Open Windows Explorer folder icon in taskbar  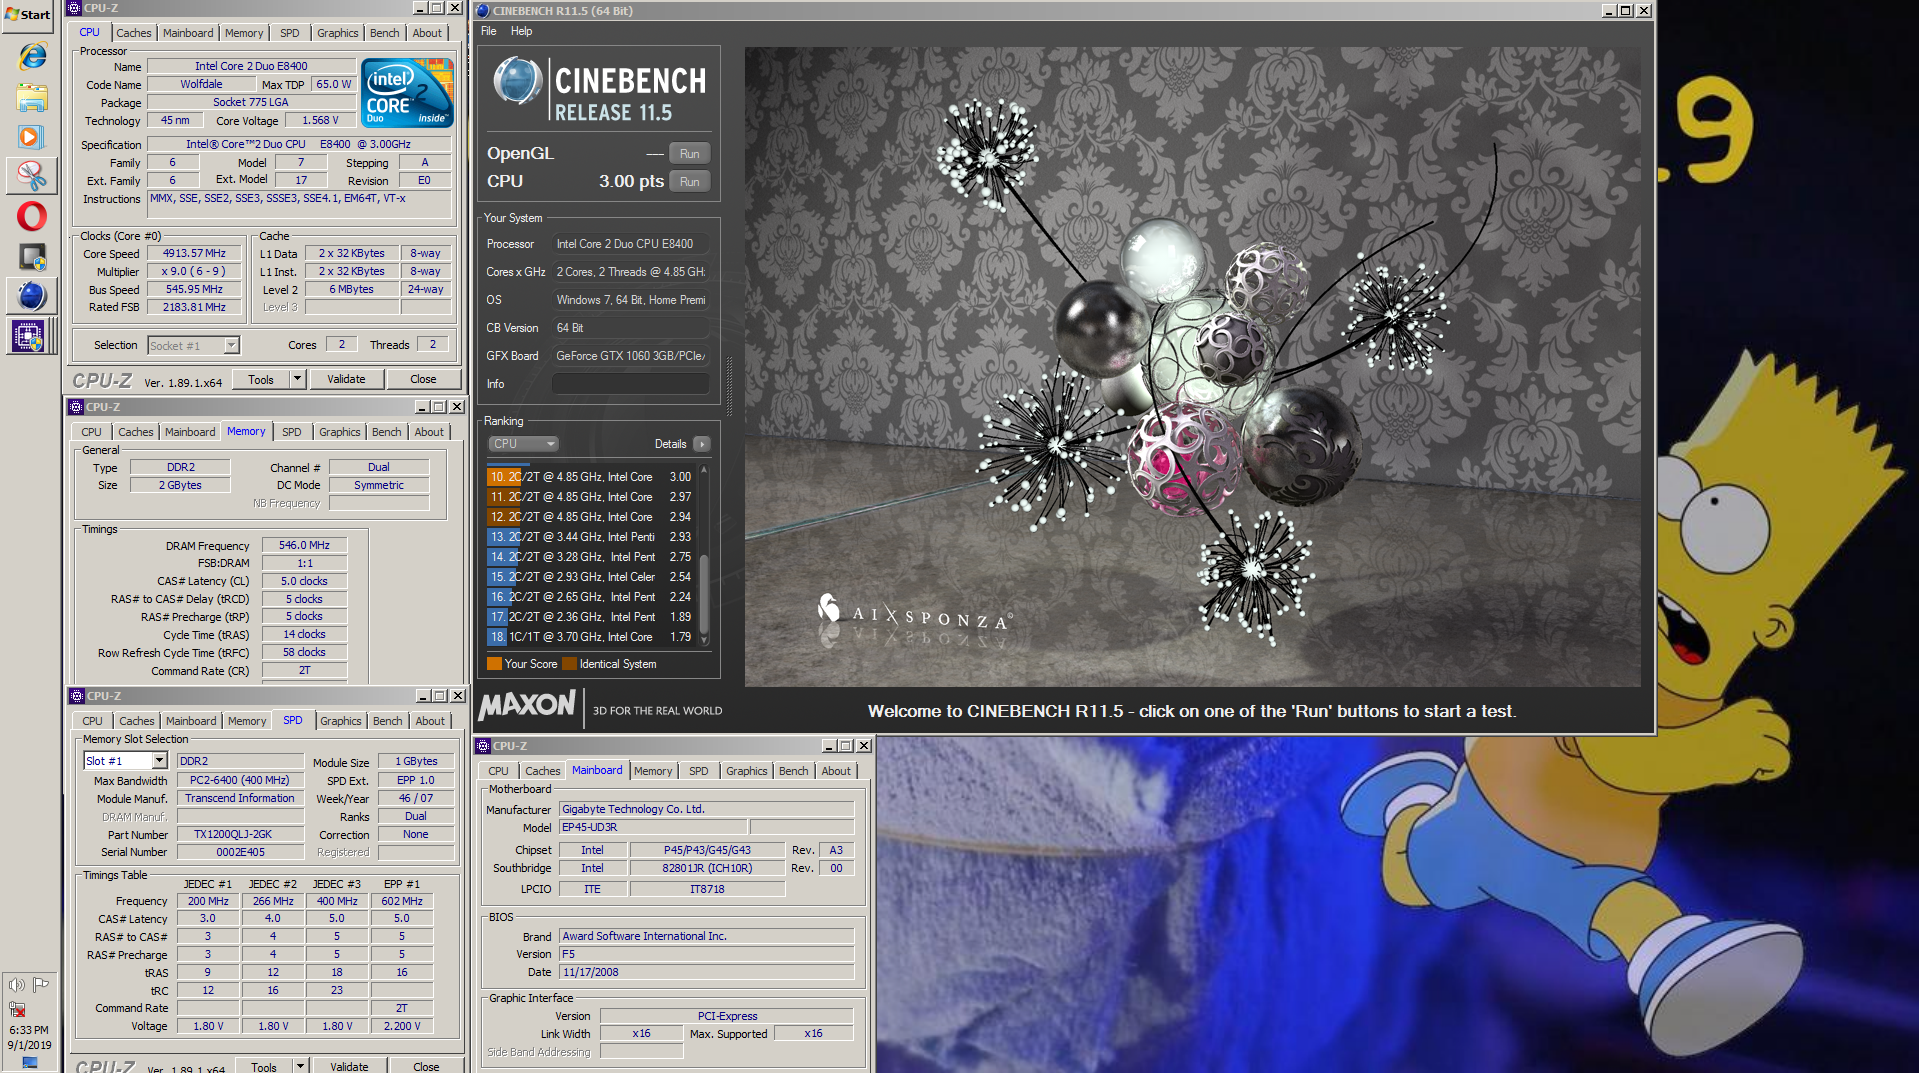[x=32, y=97]
